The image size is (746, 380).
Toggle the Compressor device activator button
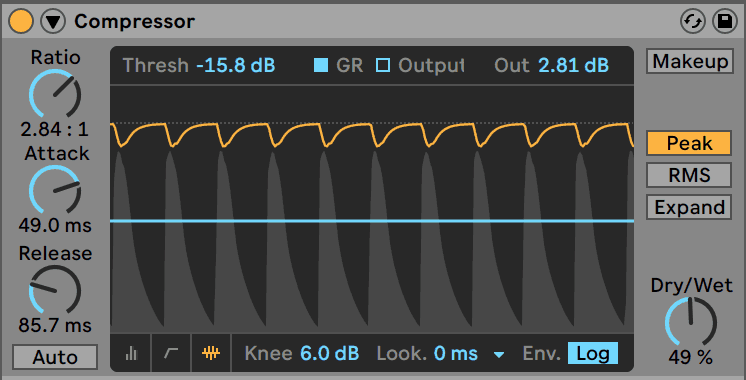click(x=21, y=21)
